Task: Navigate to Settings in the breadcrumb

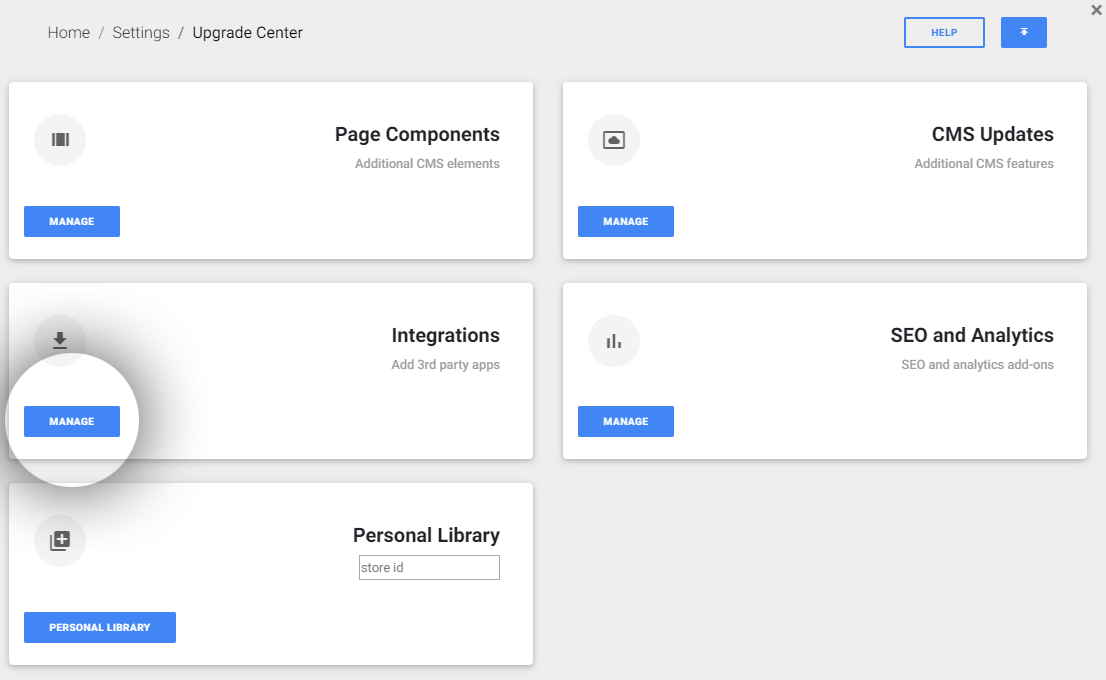Action: click(x=141, y=32)
